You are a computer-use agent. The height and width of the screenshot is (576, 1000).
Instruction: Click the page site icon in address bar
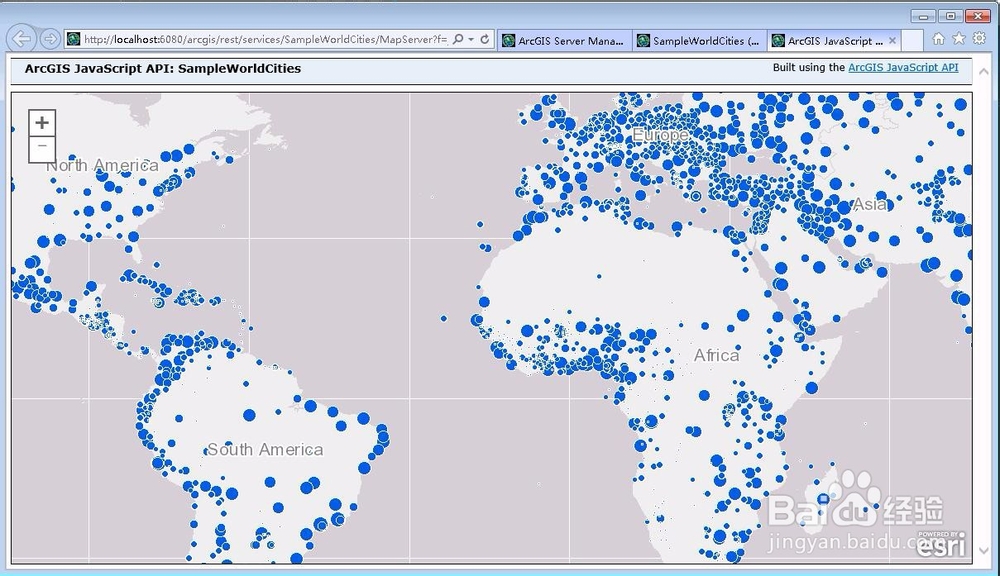click(74, 40)
